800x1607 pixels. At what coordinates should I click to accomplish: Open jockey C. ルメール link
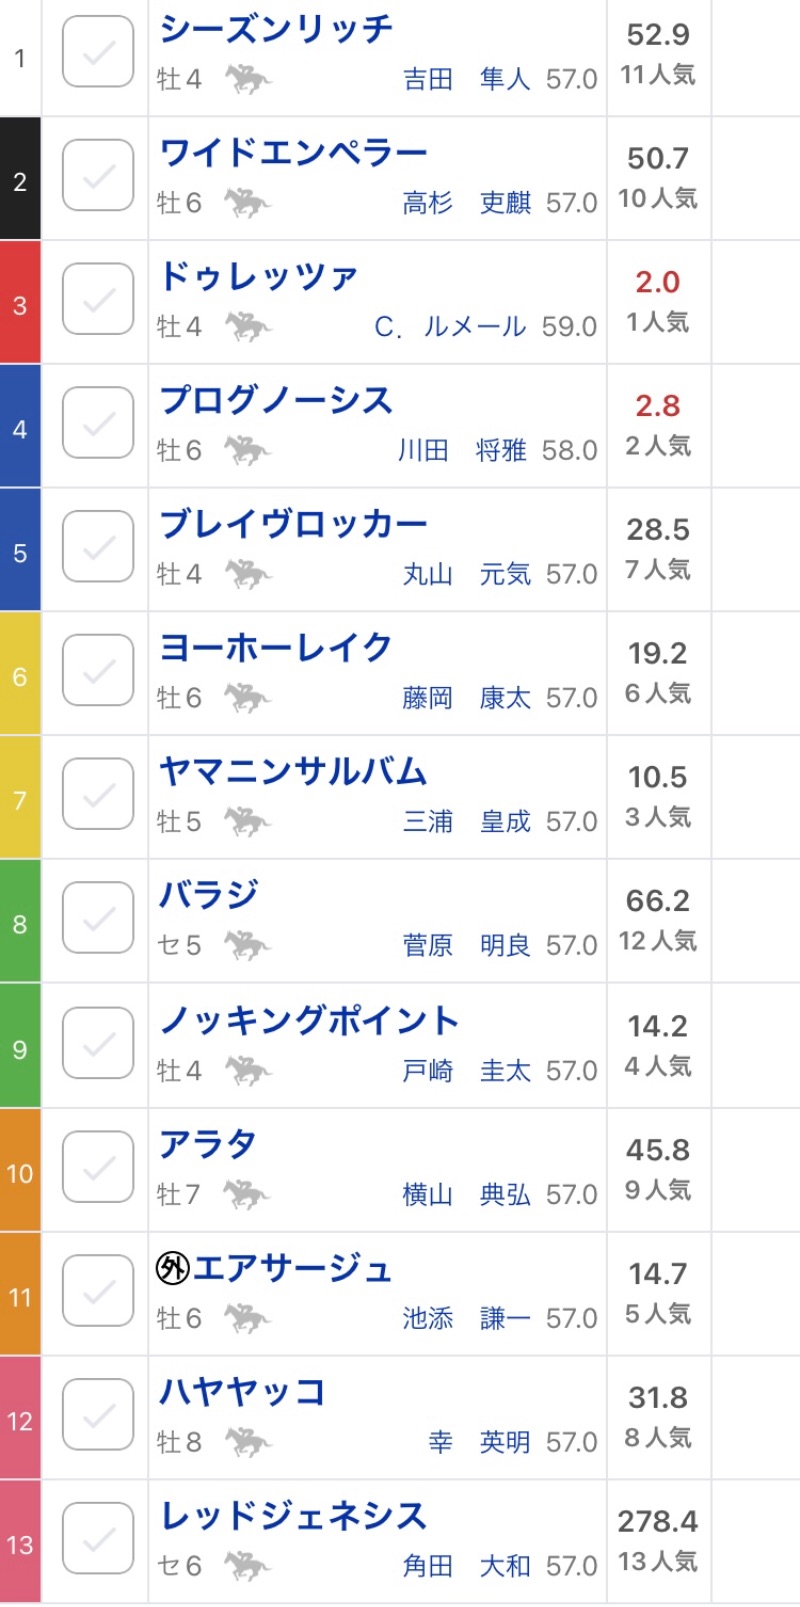point(450,327)
